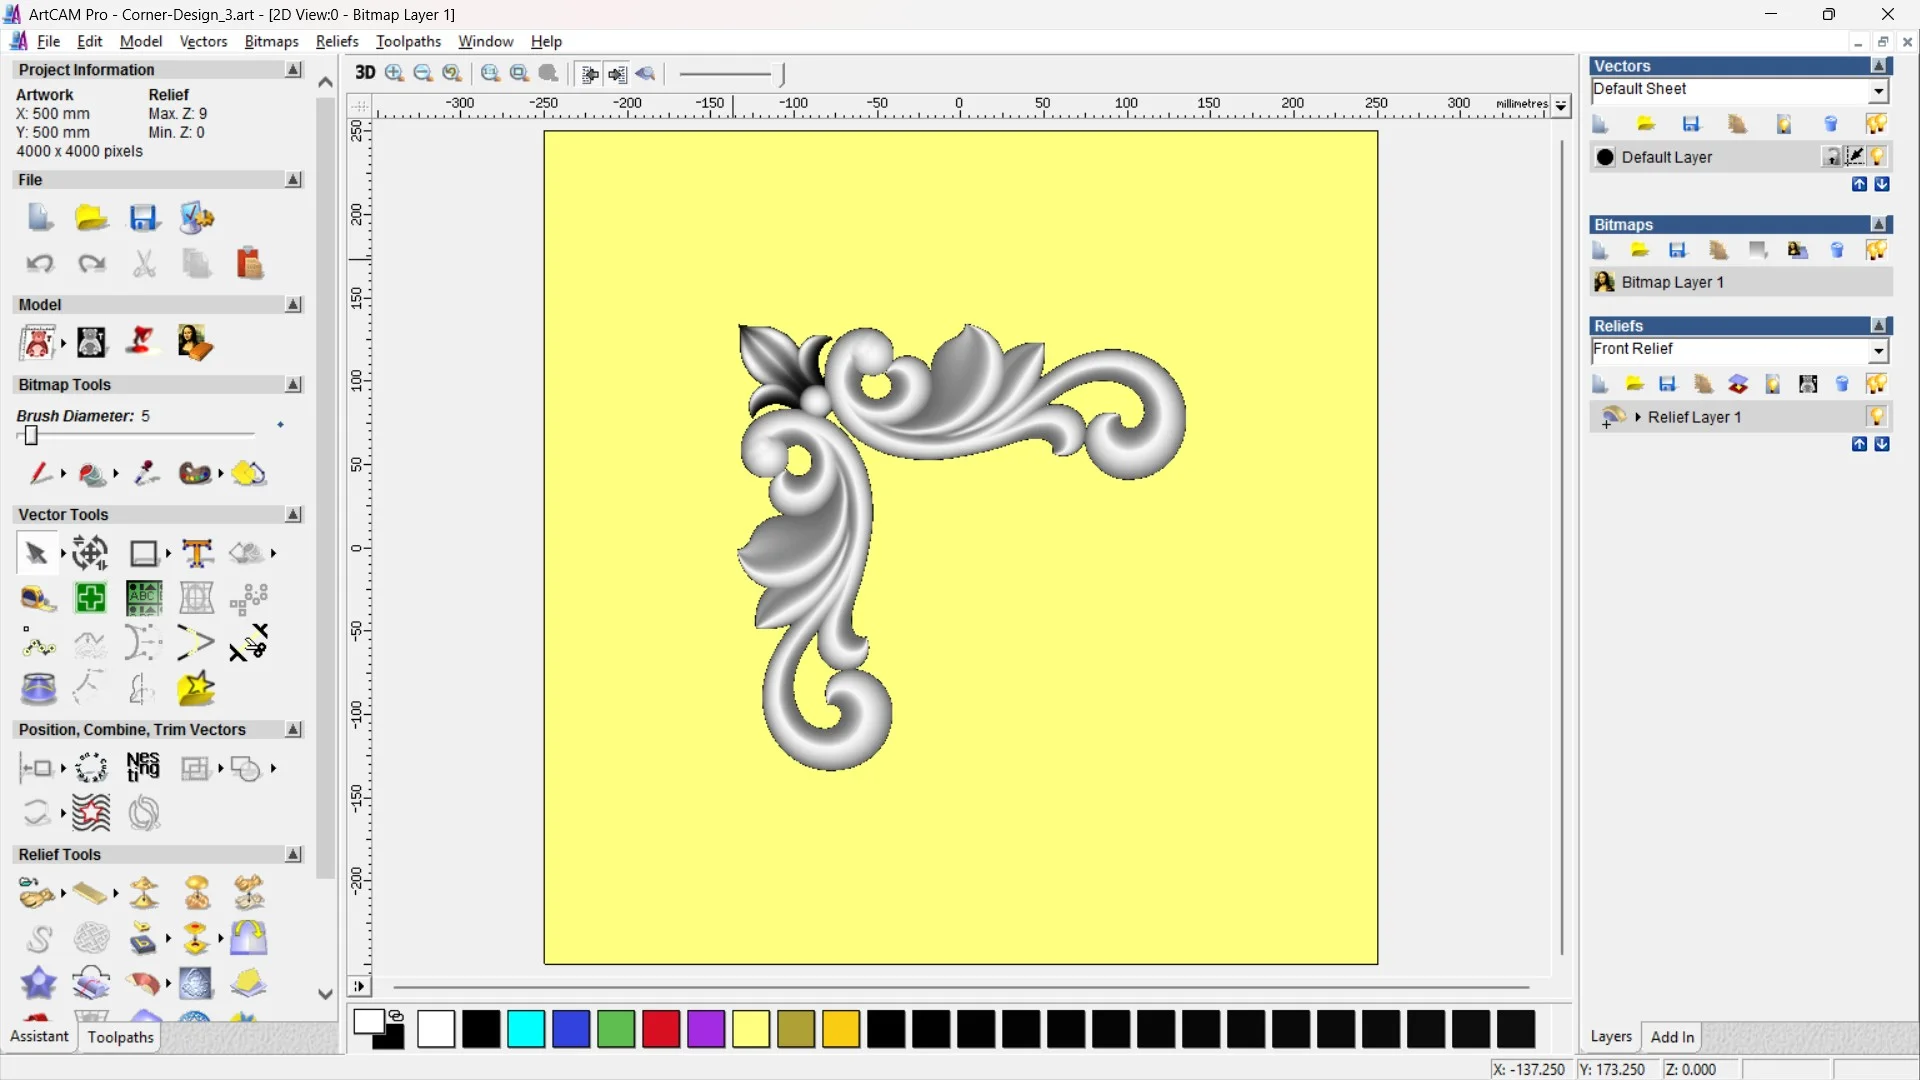Toggle the light bulb for Relief Layer 1
The image size is (1920, 1080).
point(1878,417)
